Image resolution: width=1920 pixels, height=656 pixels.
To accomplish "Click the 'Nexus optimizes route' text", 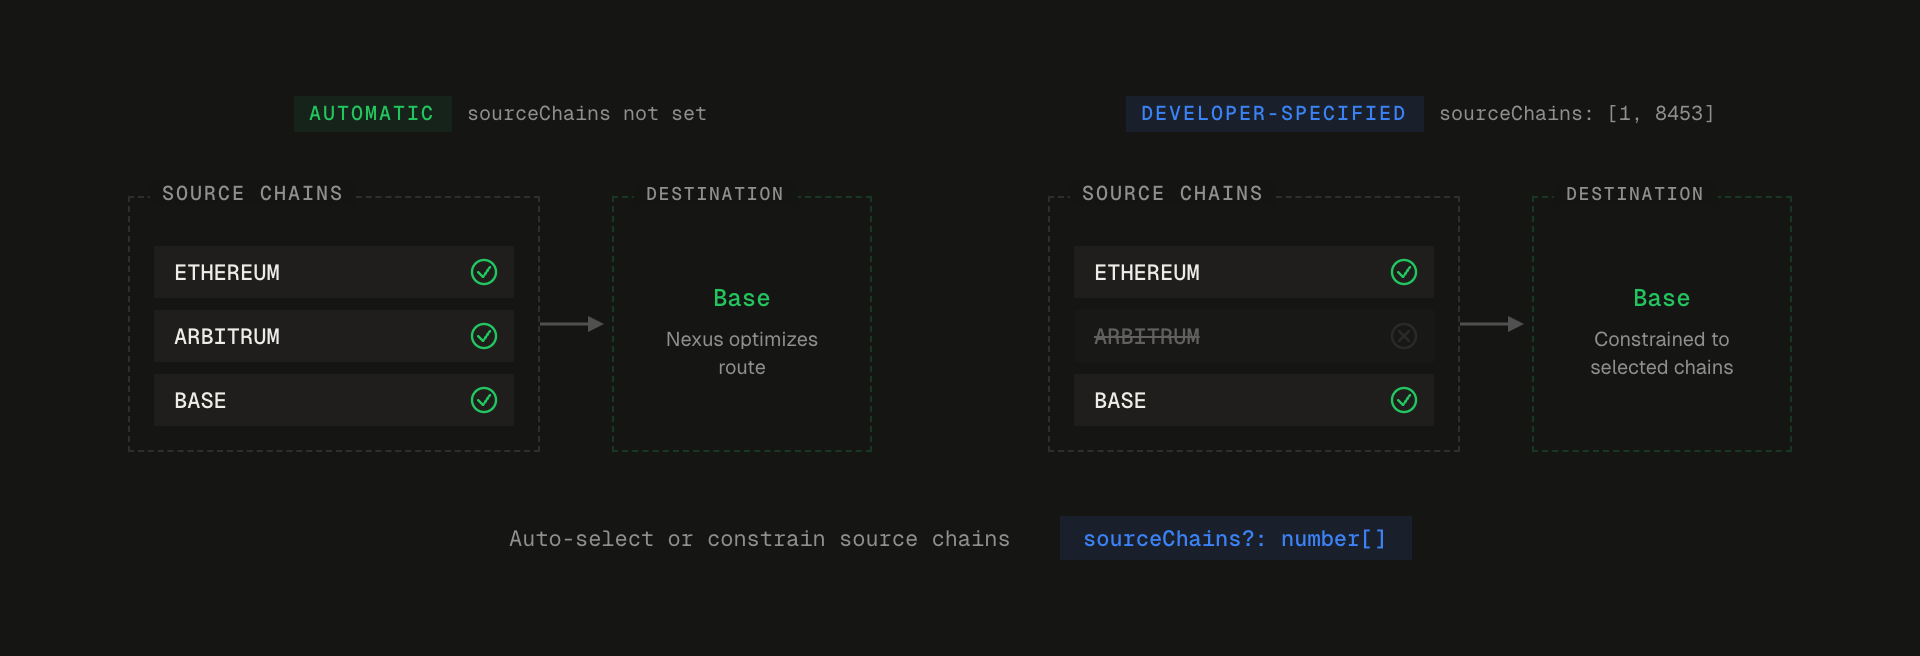I will coord(742,353).
